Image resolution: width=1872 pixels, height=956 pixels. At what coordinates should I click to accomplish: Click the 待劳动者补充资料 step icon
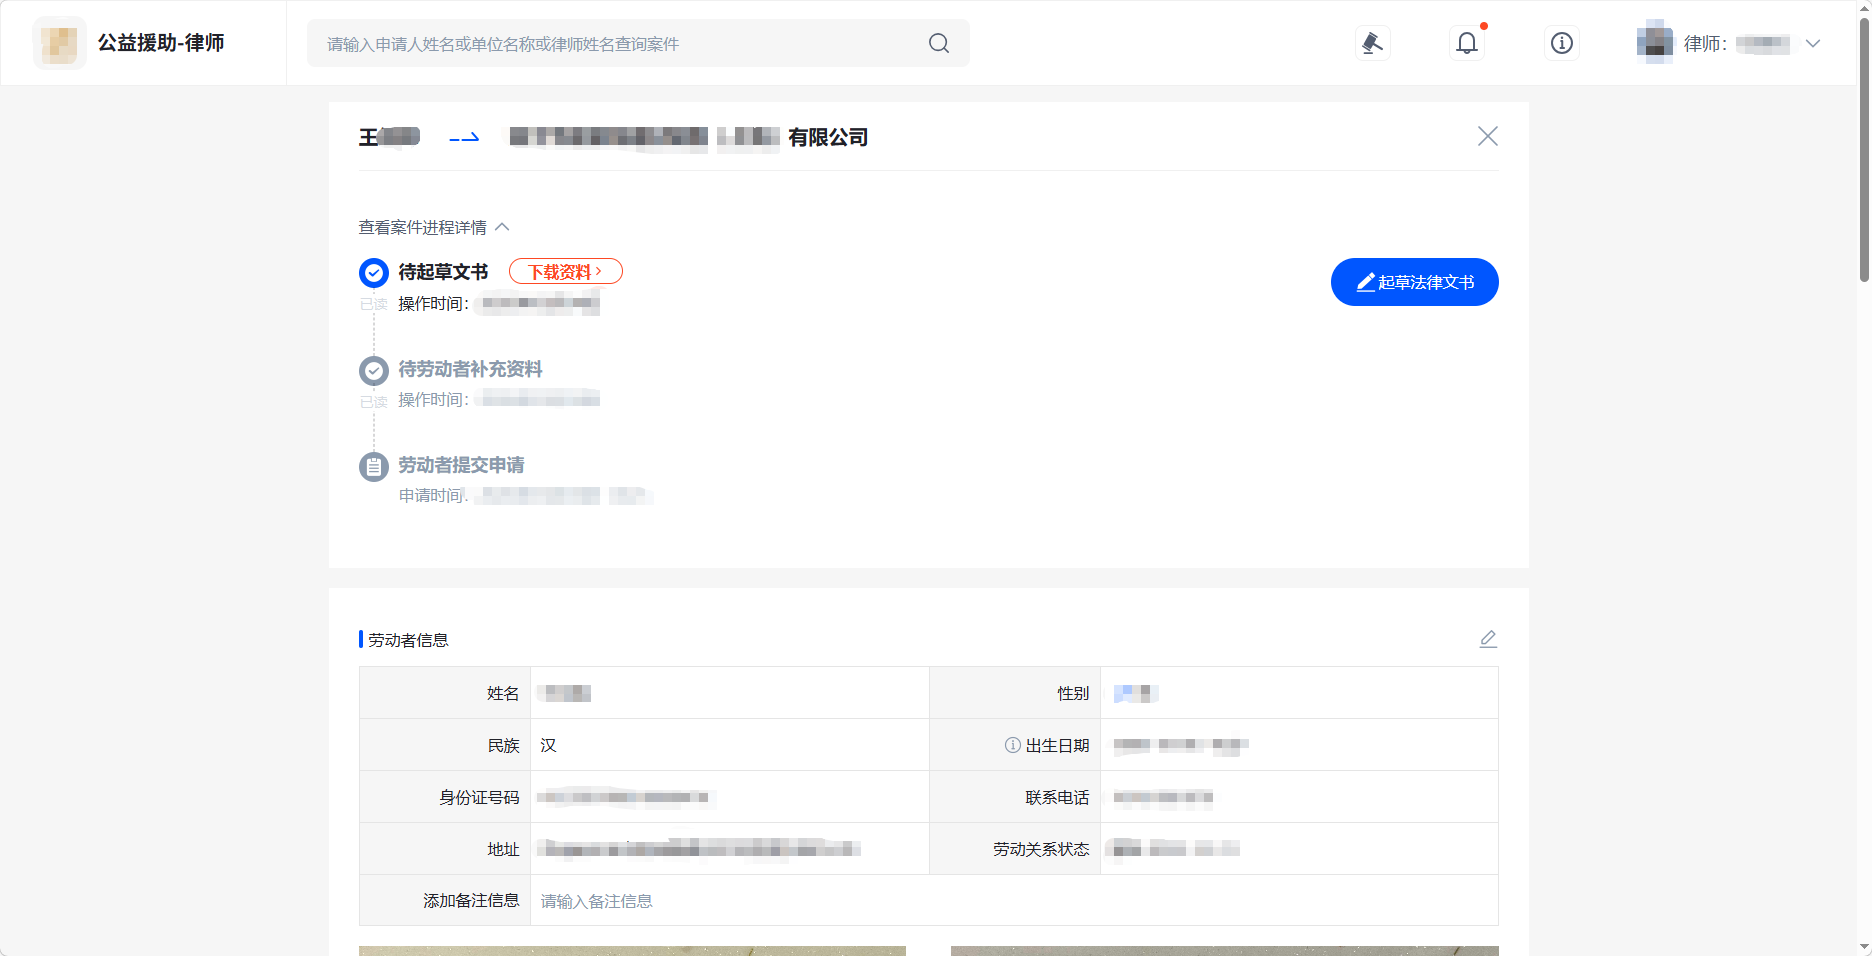(x=373, y=370)
